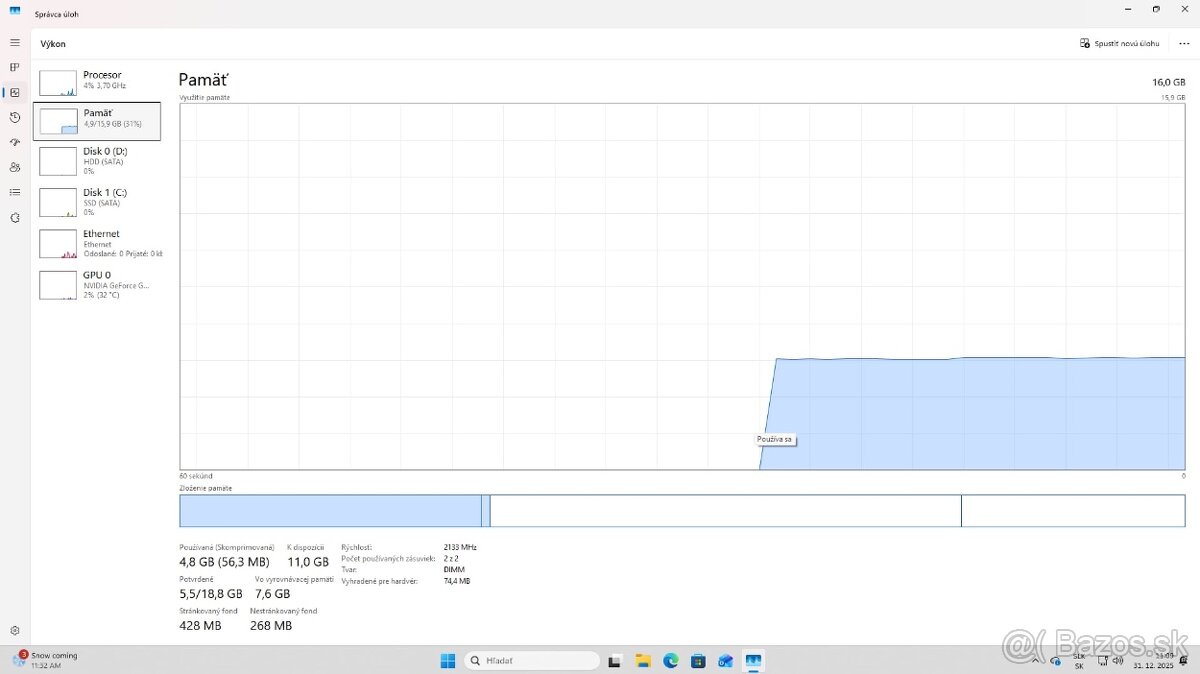
Task: Click the memory composition bar's in-use segment
Action: pos(330,511)
